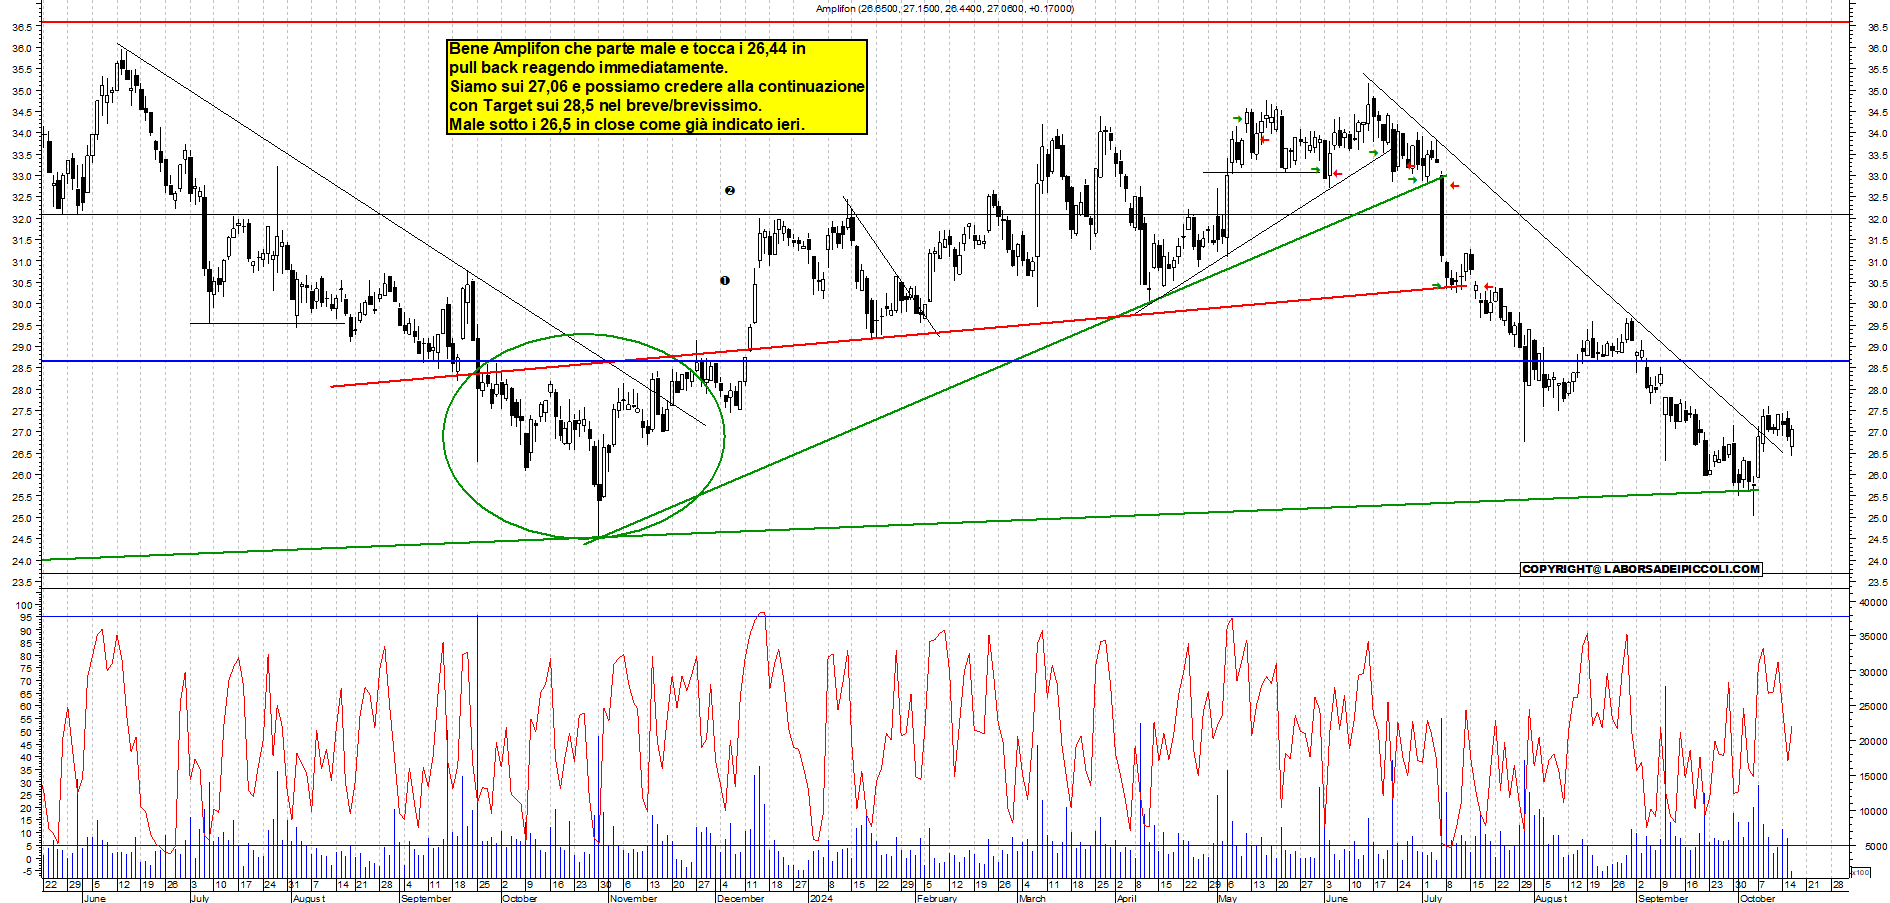Click 36.0 on the right price scale
The width and height of the screenshot is (1890, 903).
(x=1876, y=48)
